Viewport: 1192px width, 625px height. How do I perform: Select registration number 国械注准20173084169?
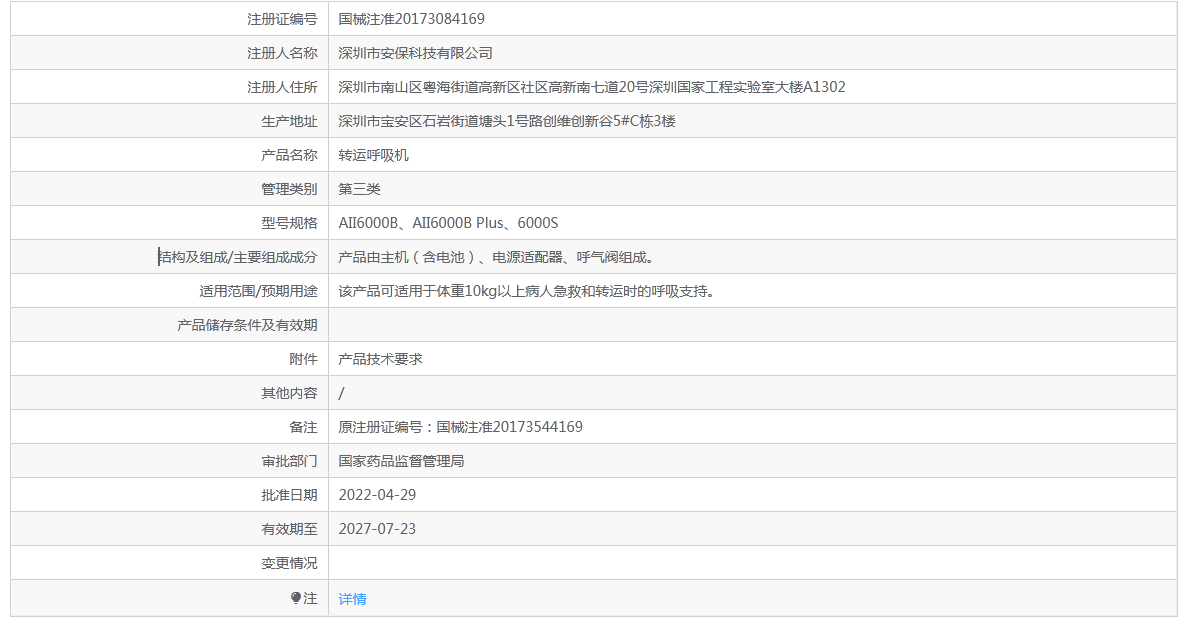pyautogui.click(x=411, y=19)
